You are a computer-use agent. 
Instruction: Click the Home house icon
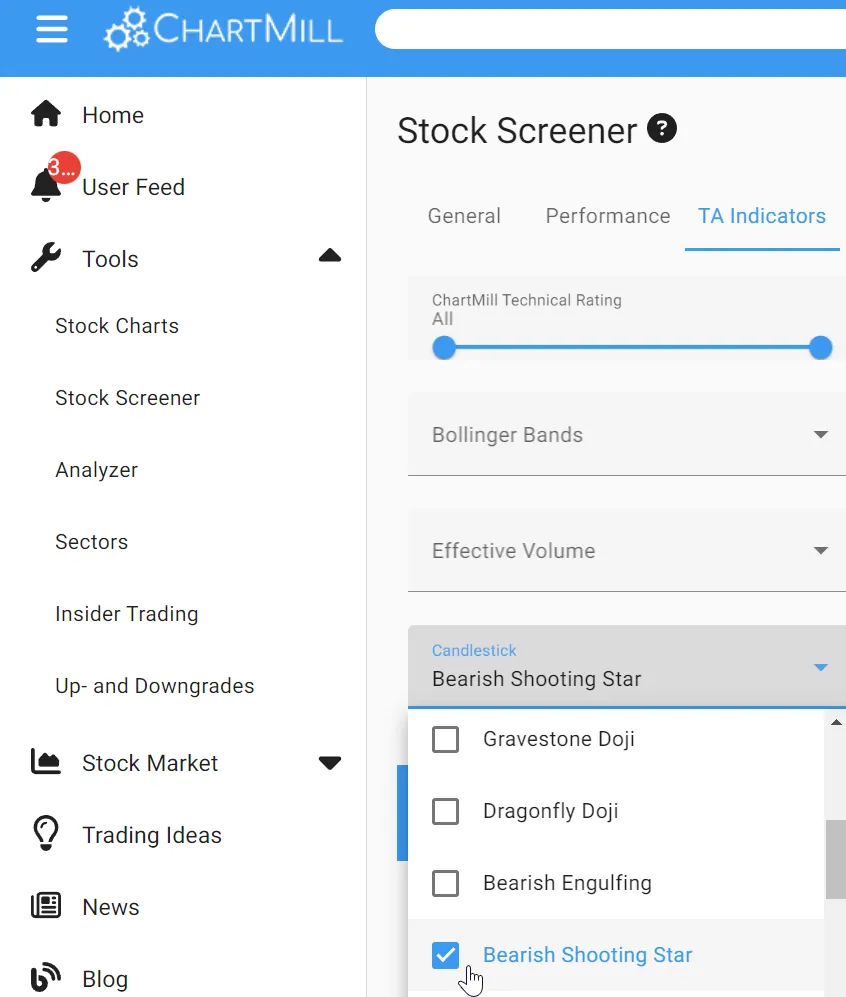(46, 115)
